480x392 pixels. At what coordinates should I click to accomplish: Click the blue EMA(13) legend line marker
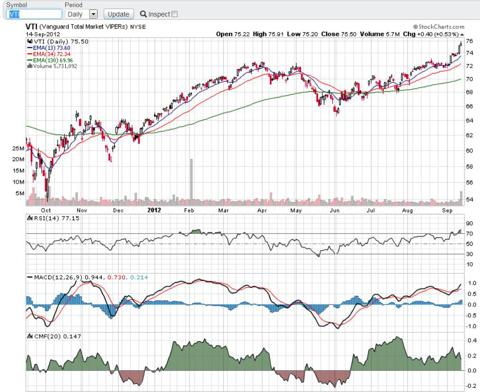point(30,48)
